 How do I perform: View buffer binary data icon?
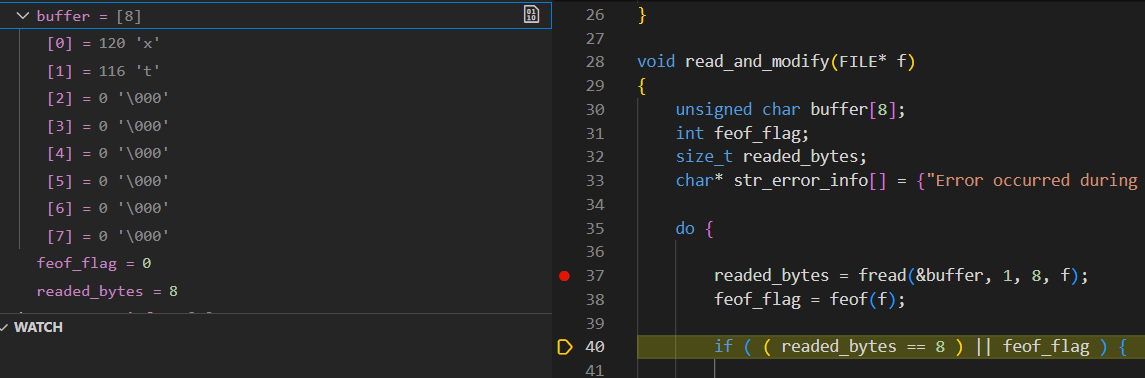pyautogui.click(x=532, y=15)
